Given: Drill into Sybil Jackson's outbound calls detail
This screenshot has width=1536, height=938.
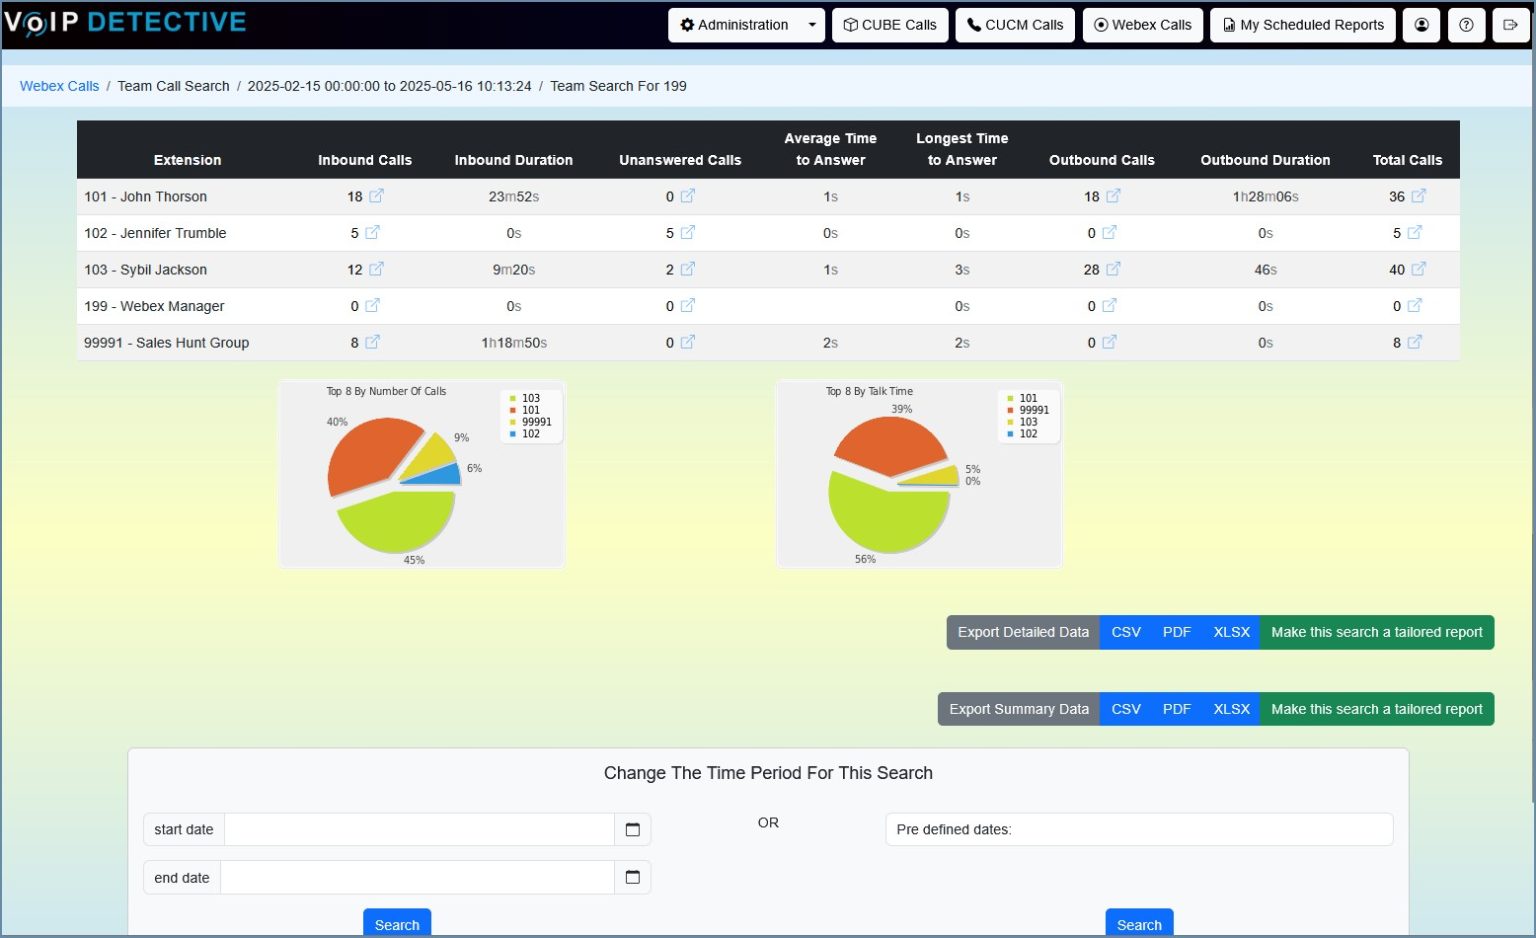Looking at the screenshot, I should [x=1112, y=269].
